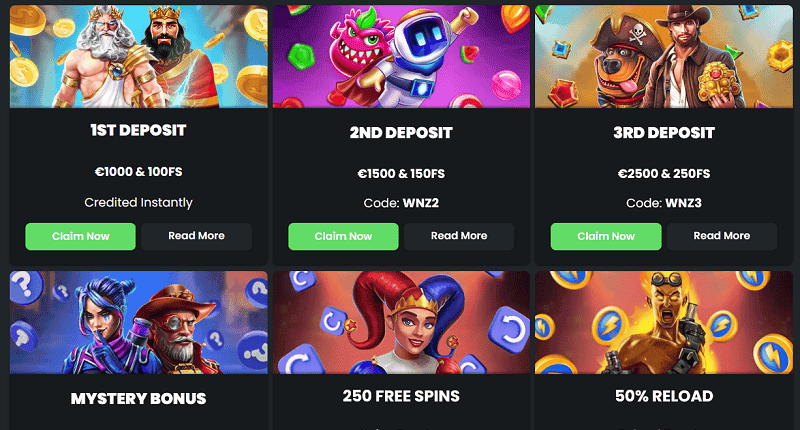Screen dimensions: 800x430
Task: Read more about the 2nd Deposit offer
Action: [x=459, y=236]
